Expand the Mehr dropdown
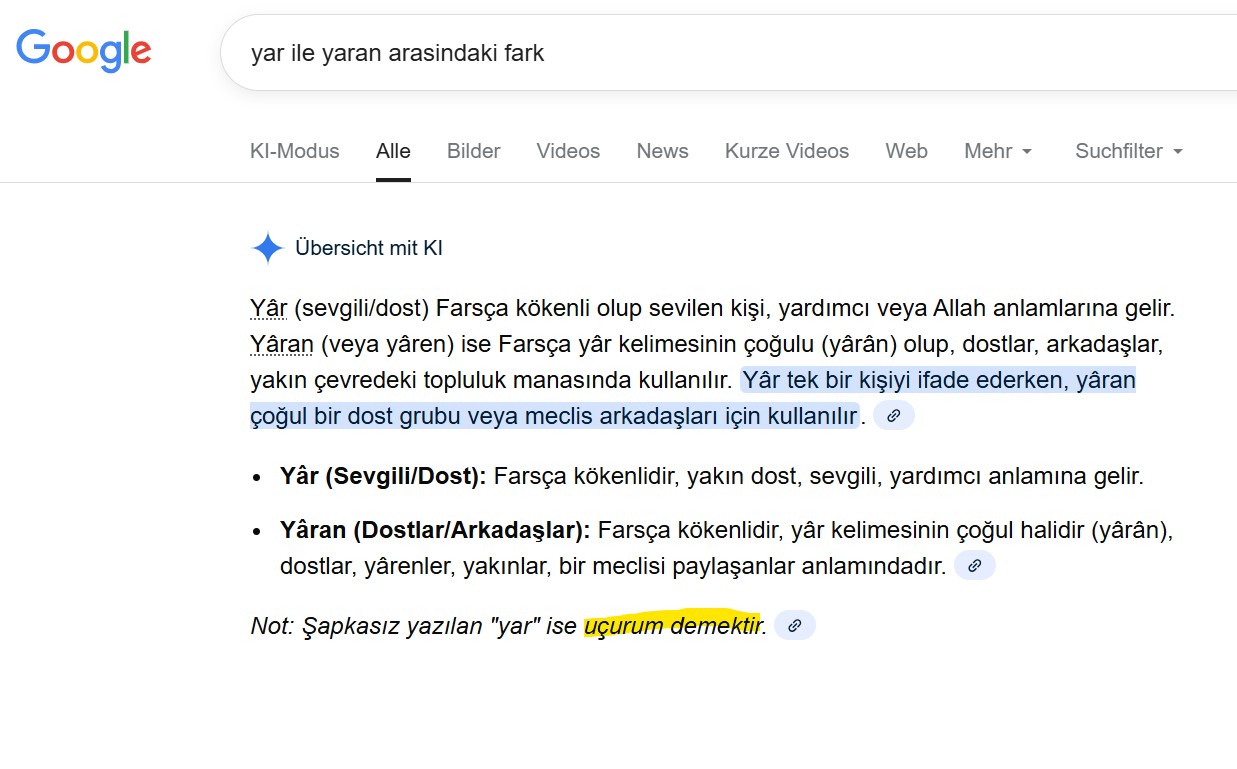The image size is (1237, 769). click(x=997, y=151)
